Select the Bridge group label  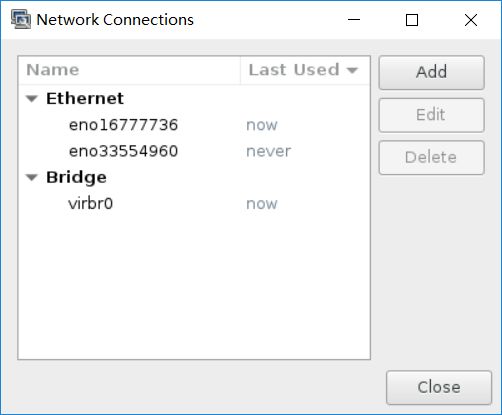pos(76,177)
